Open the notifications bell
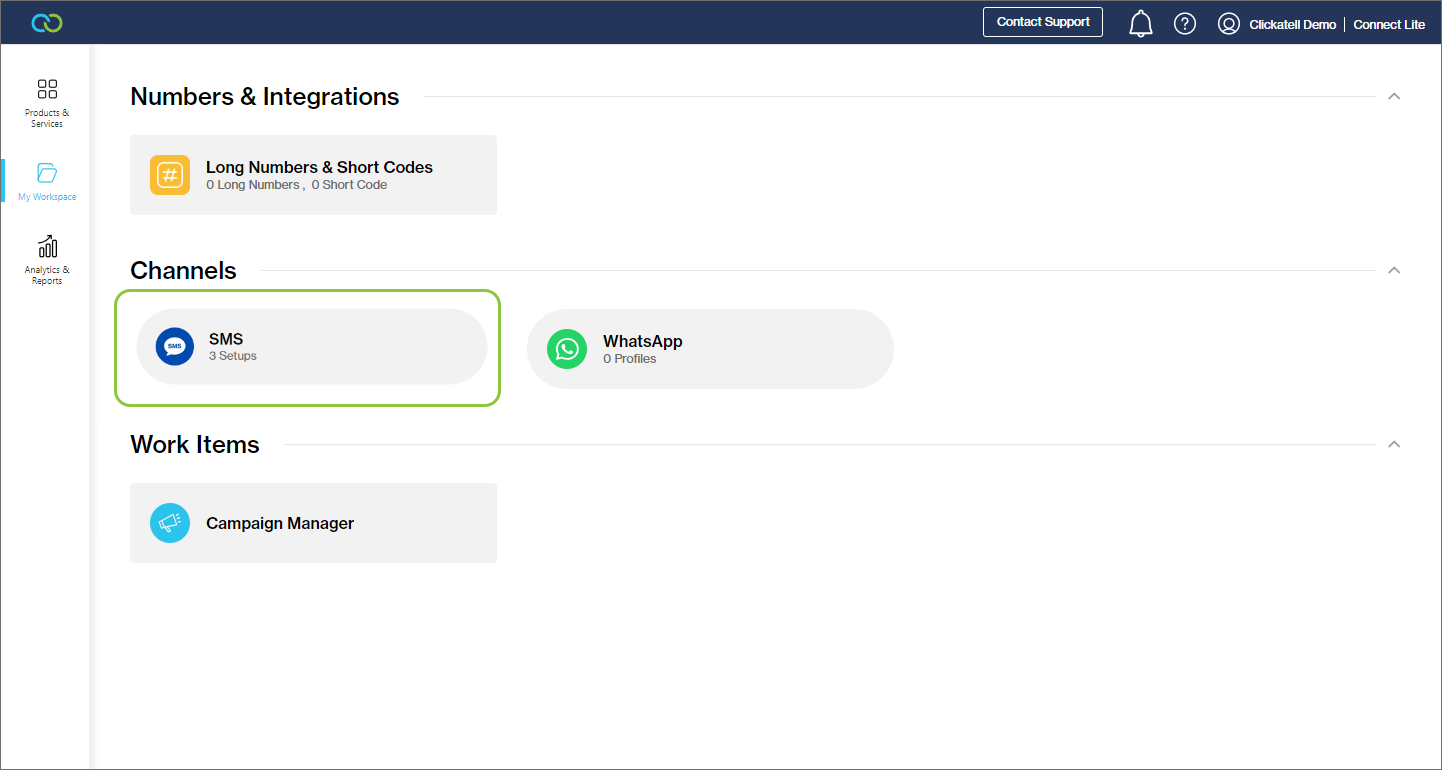 click(x=1140, y=23)
